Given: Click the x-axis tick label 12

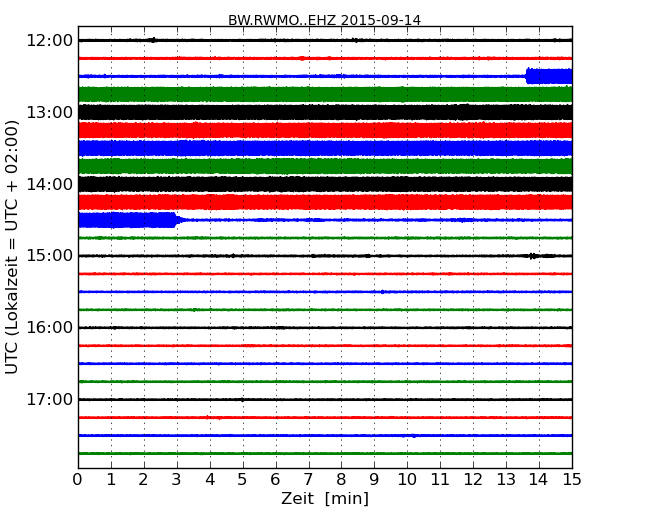Looking at the screenshot, I should (x=473, y=480).
